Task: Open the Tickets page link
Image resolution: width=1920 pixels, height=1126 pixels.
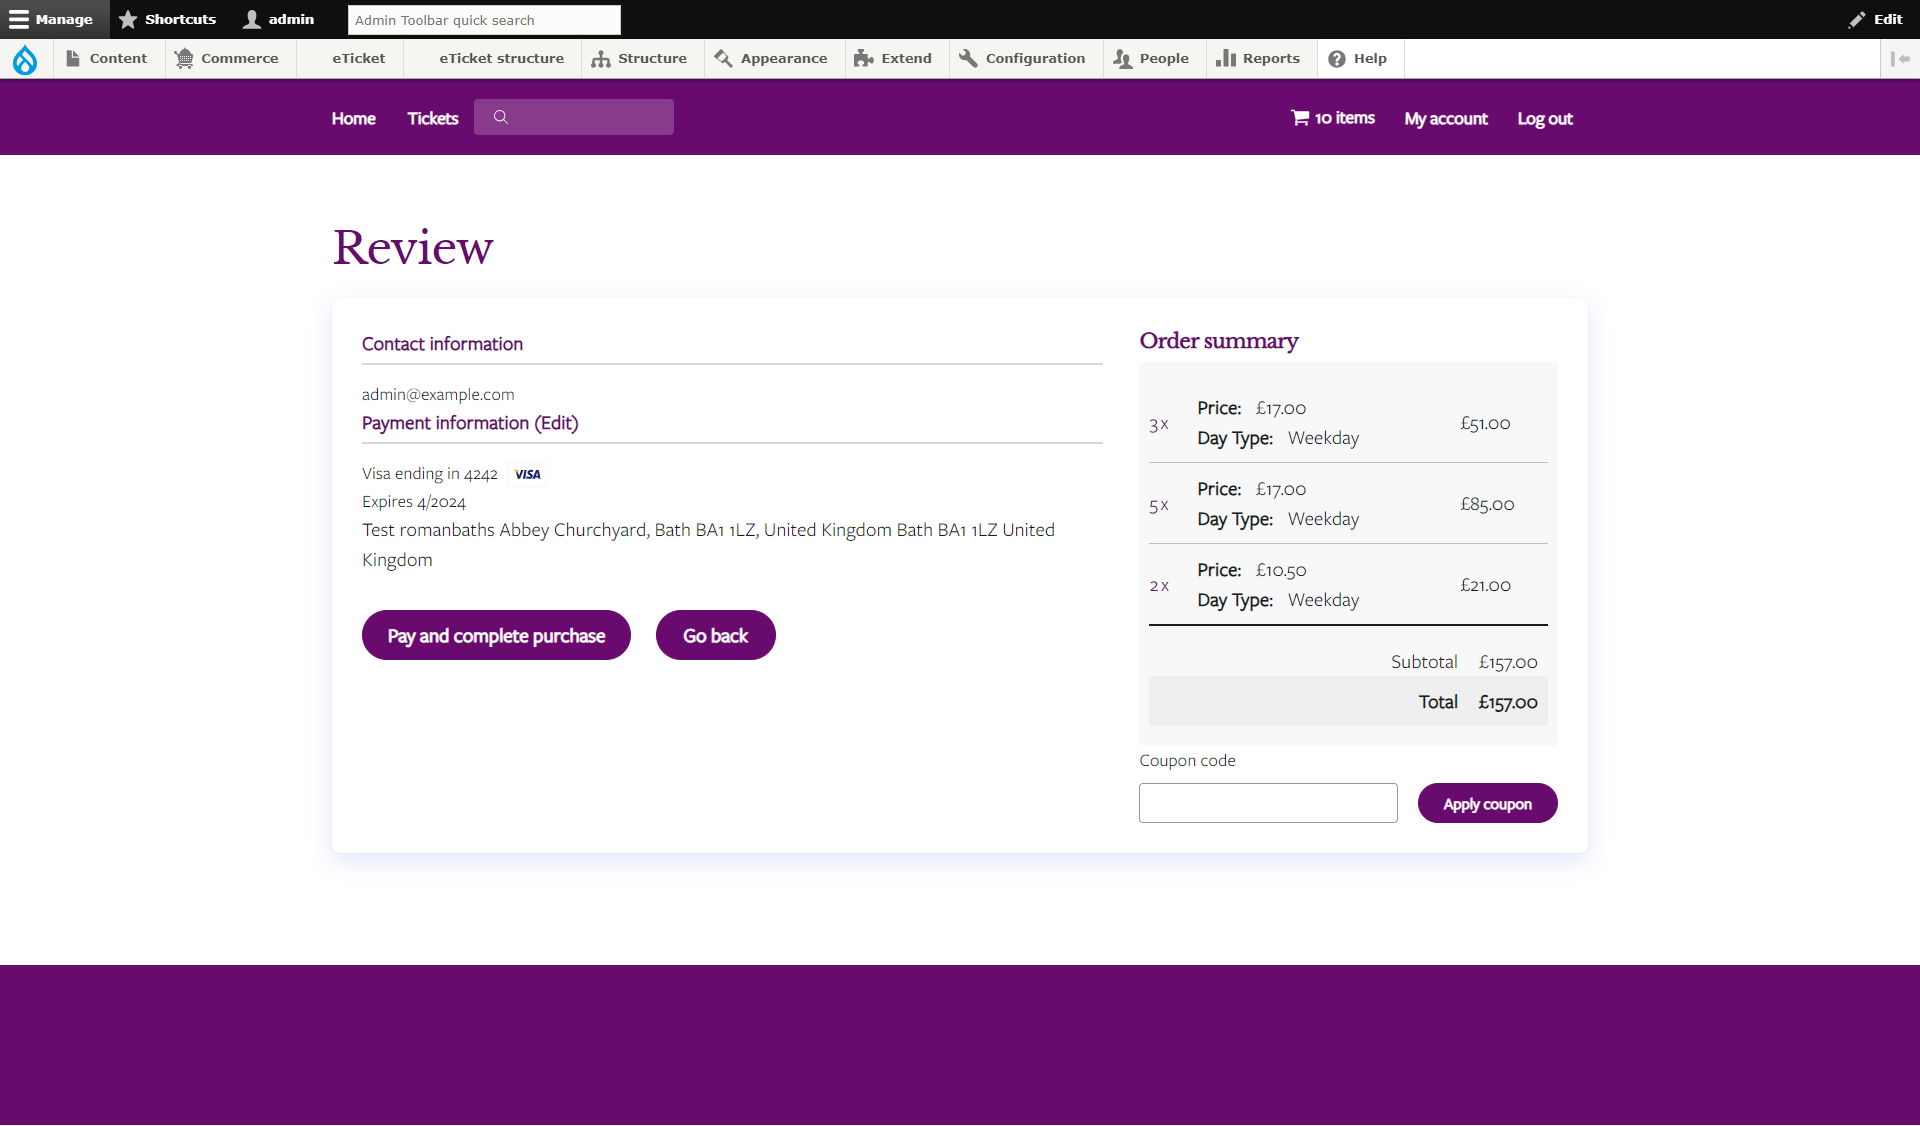Action: click(433, 118)
